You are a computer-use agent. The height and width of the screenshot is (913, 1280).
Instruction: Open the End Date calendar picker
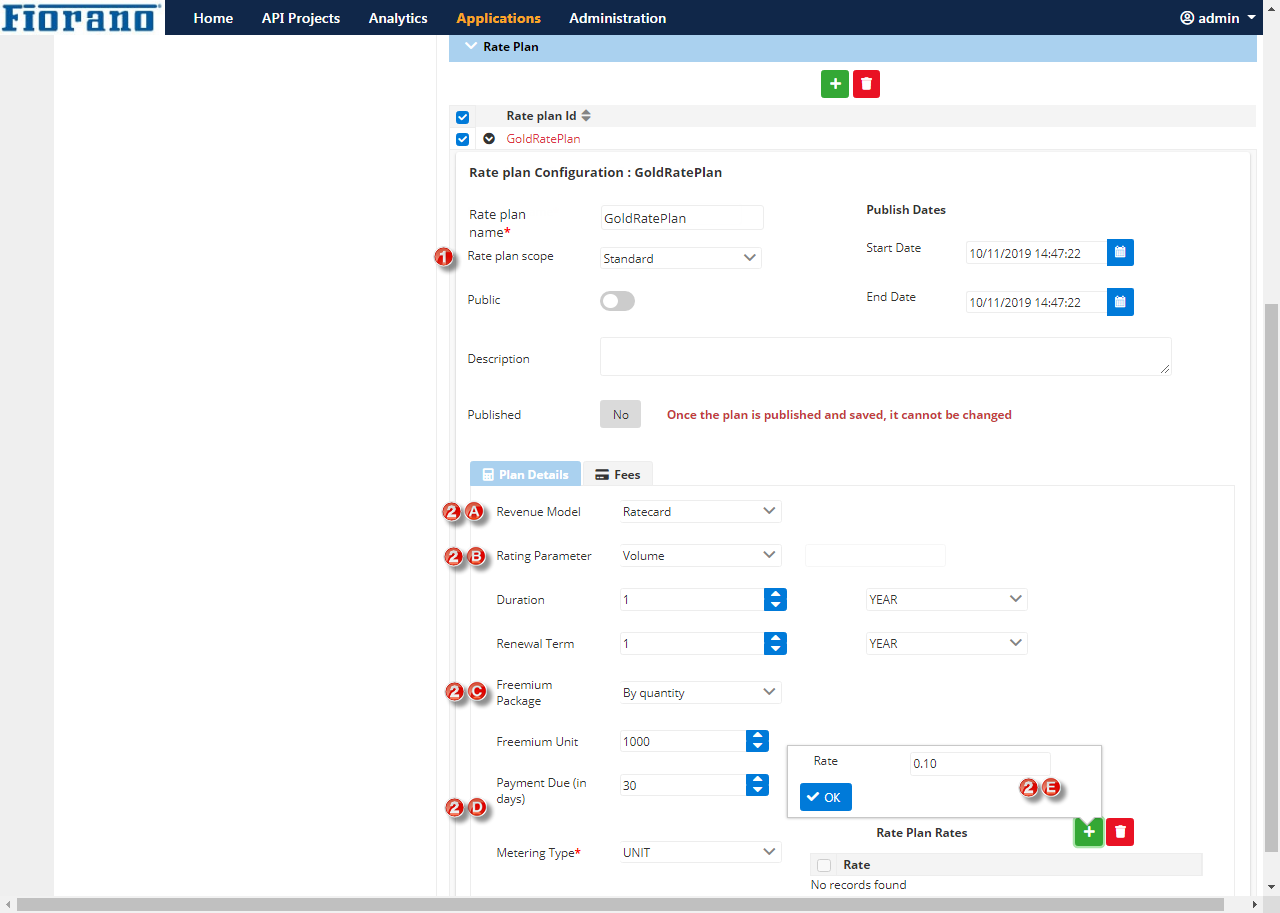[x=1120, y=302]
